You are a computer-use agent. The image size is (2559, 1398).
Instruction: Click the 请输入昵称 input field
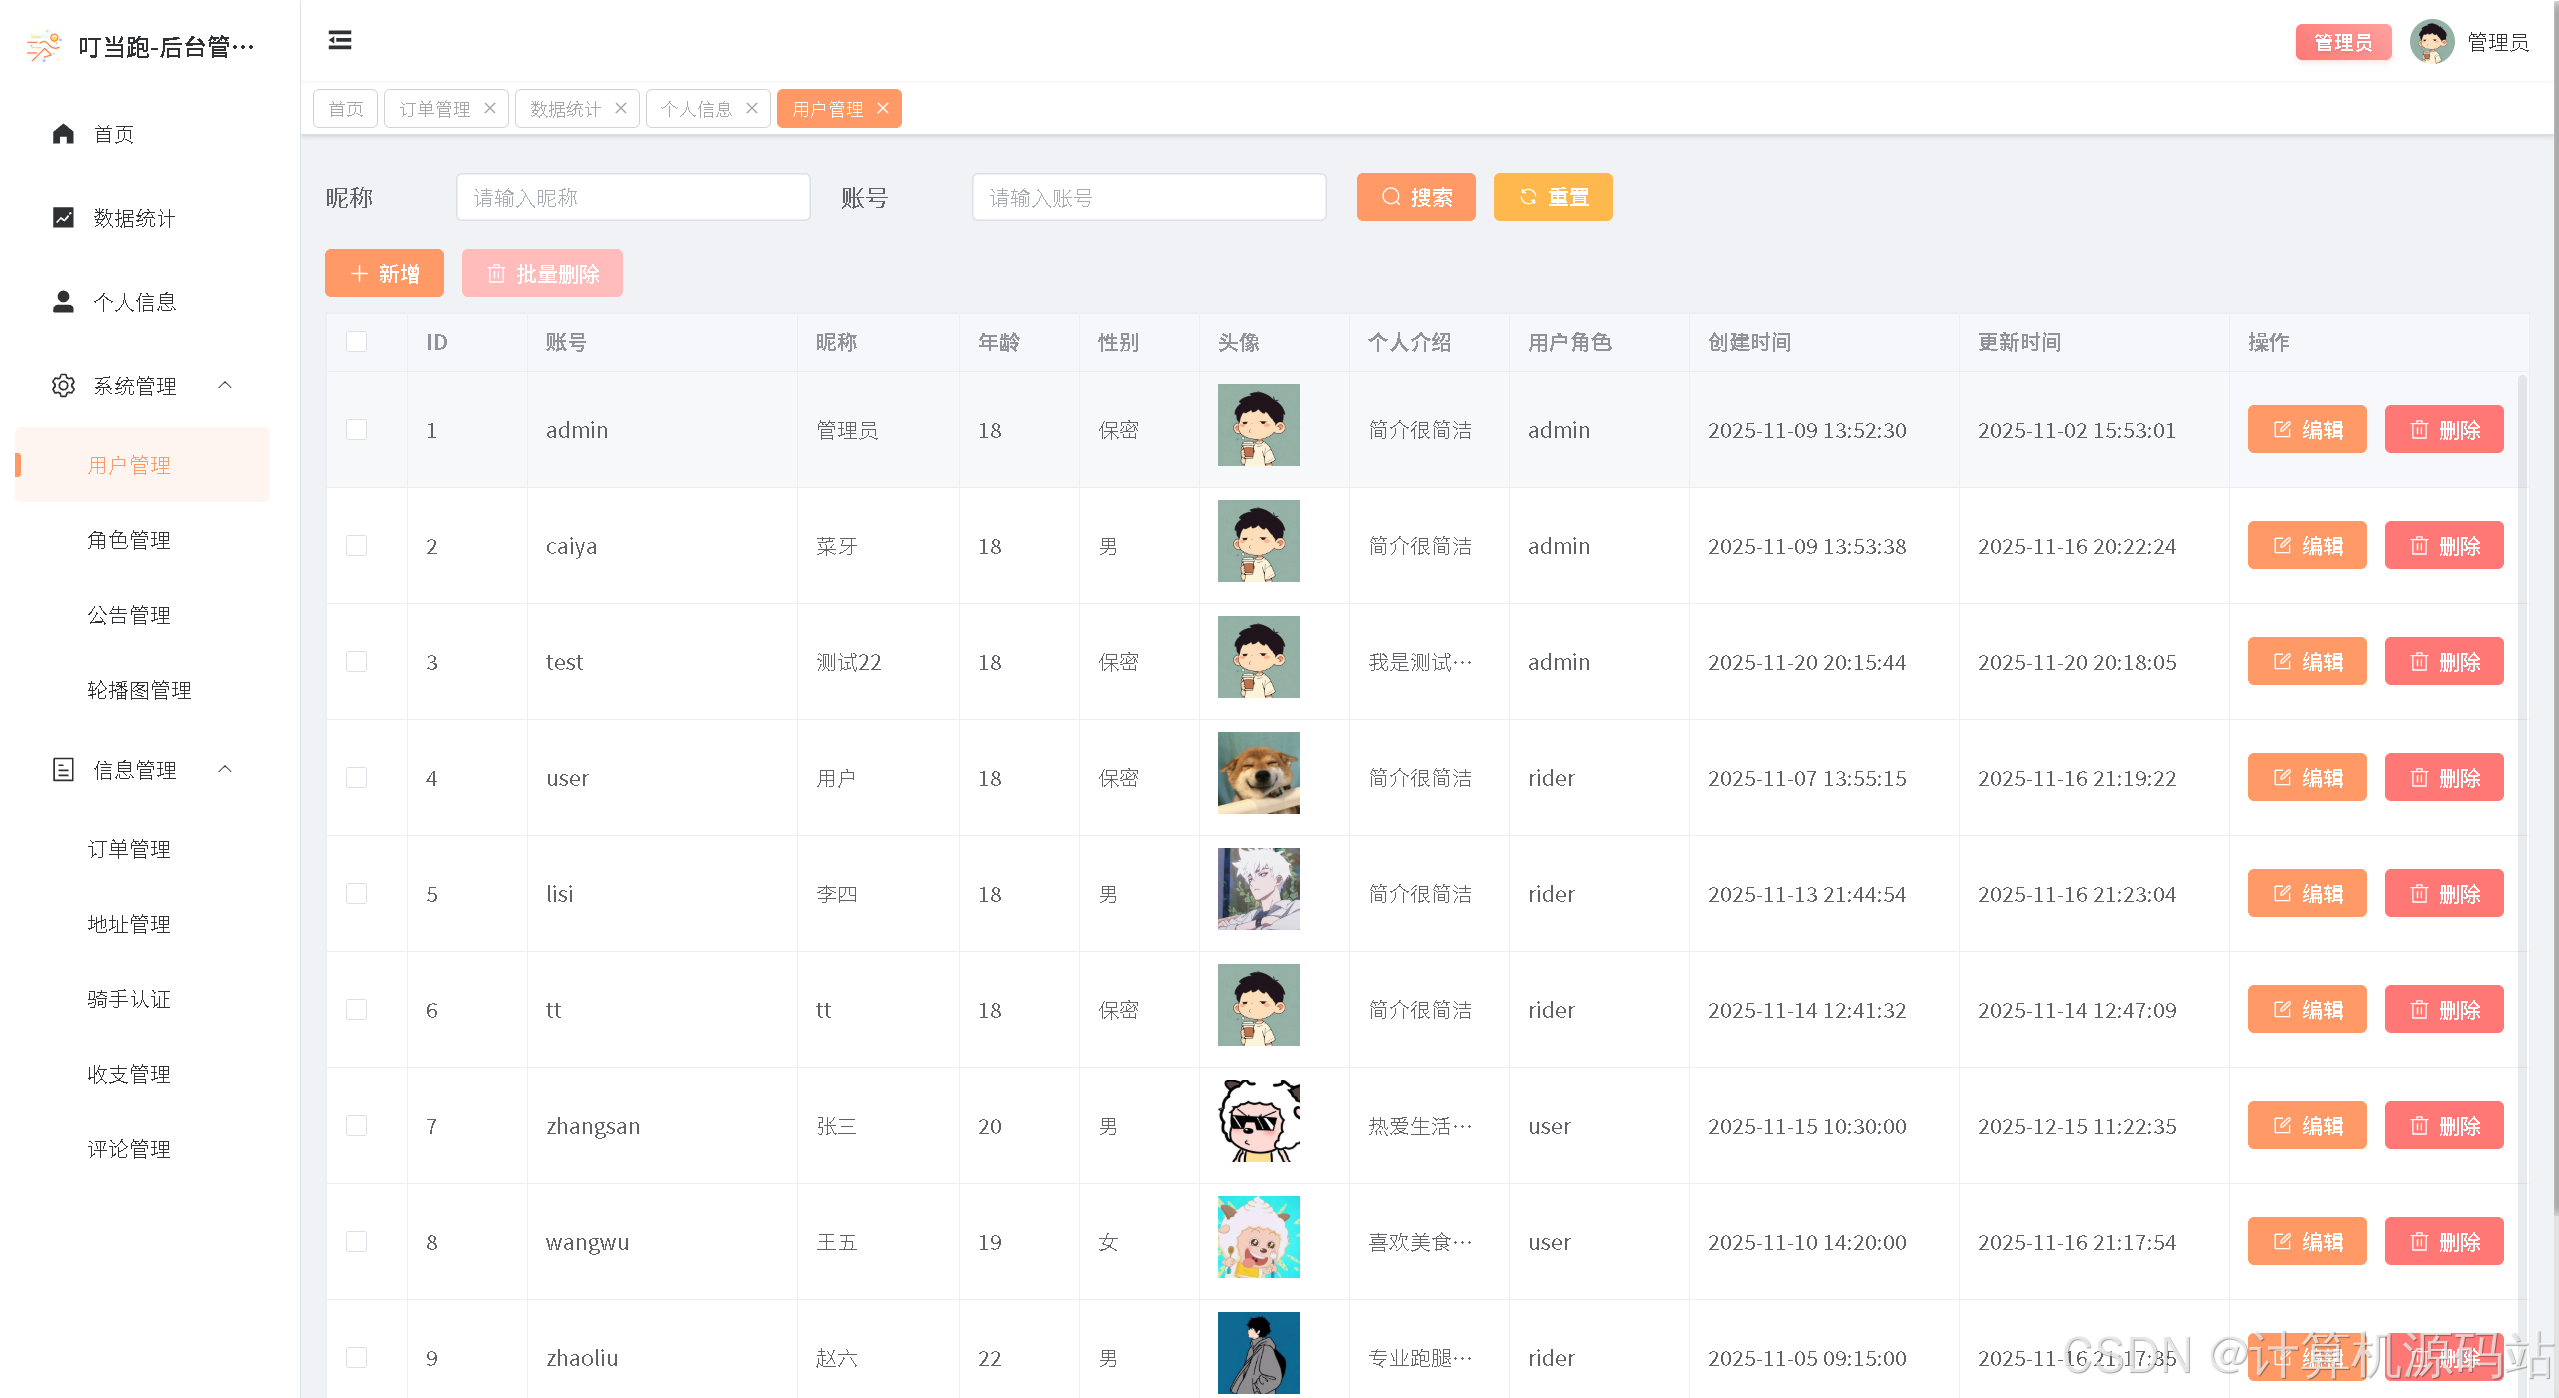tap(633, 197)
